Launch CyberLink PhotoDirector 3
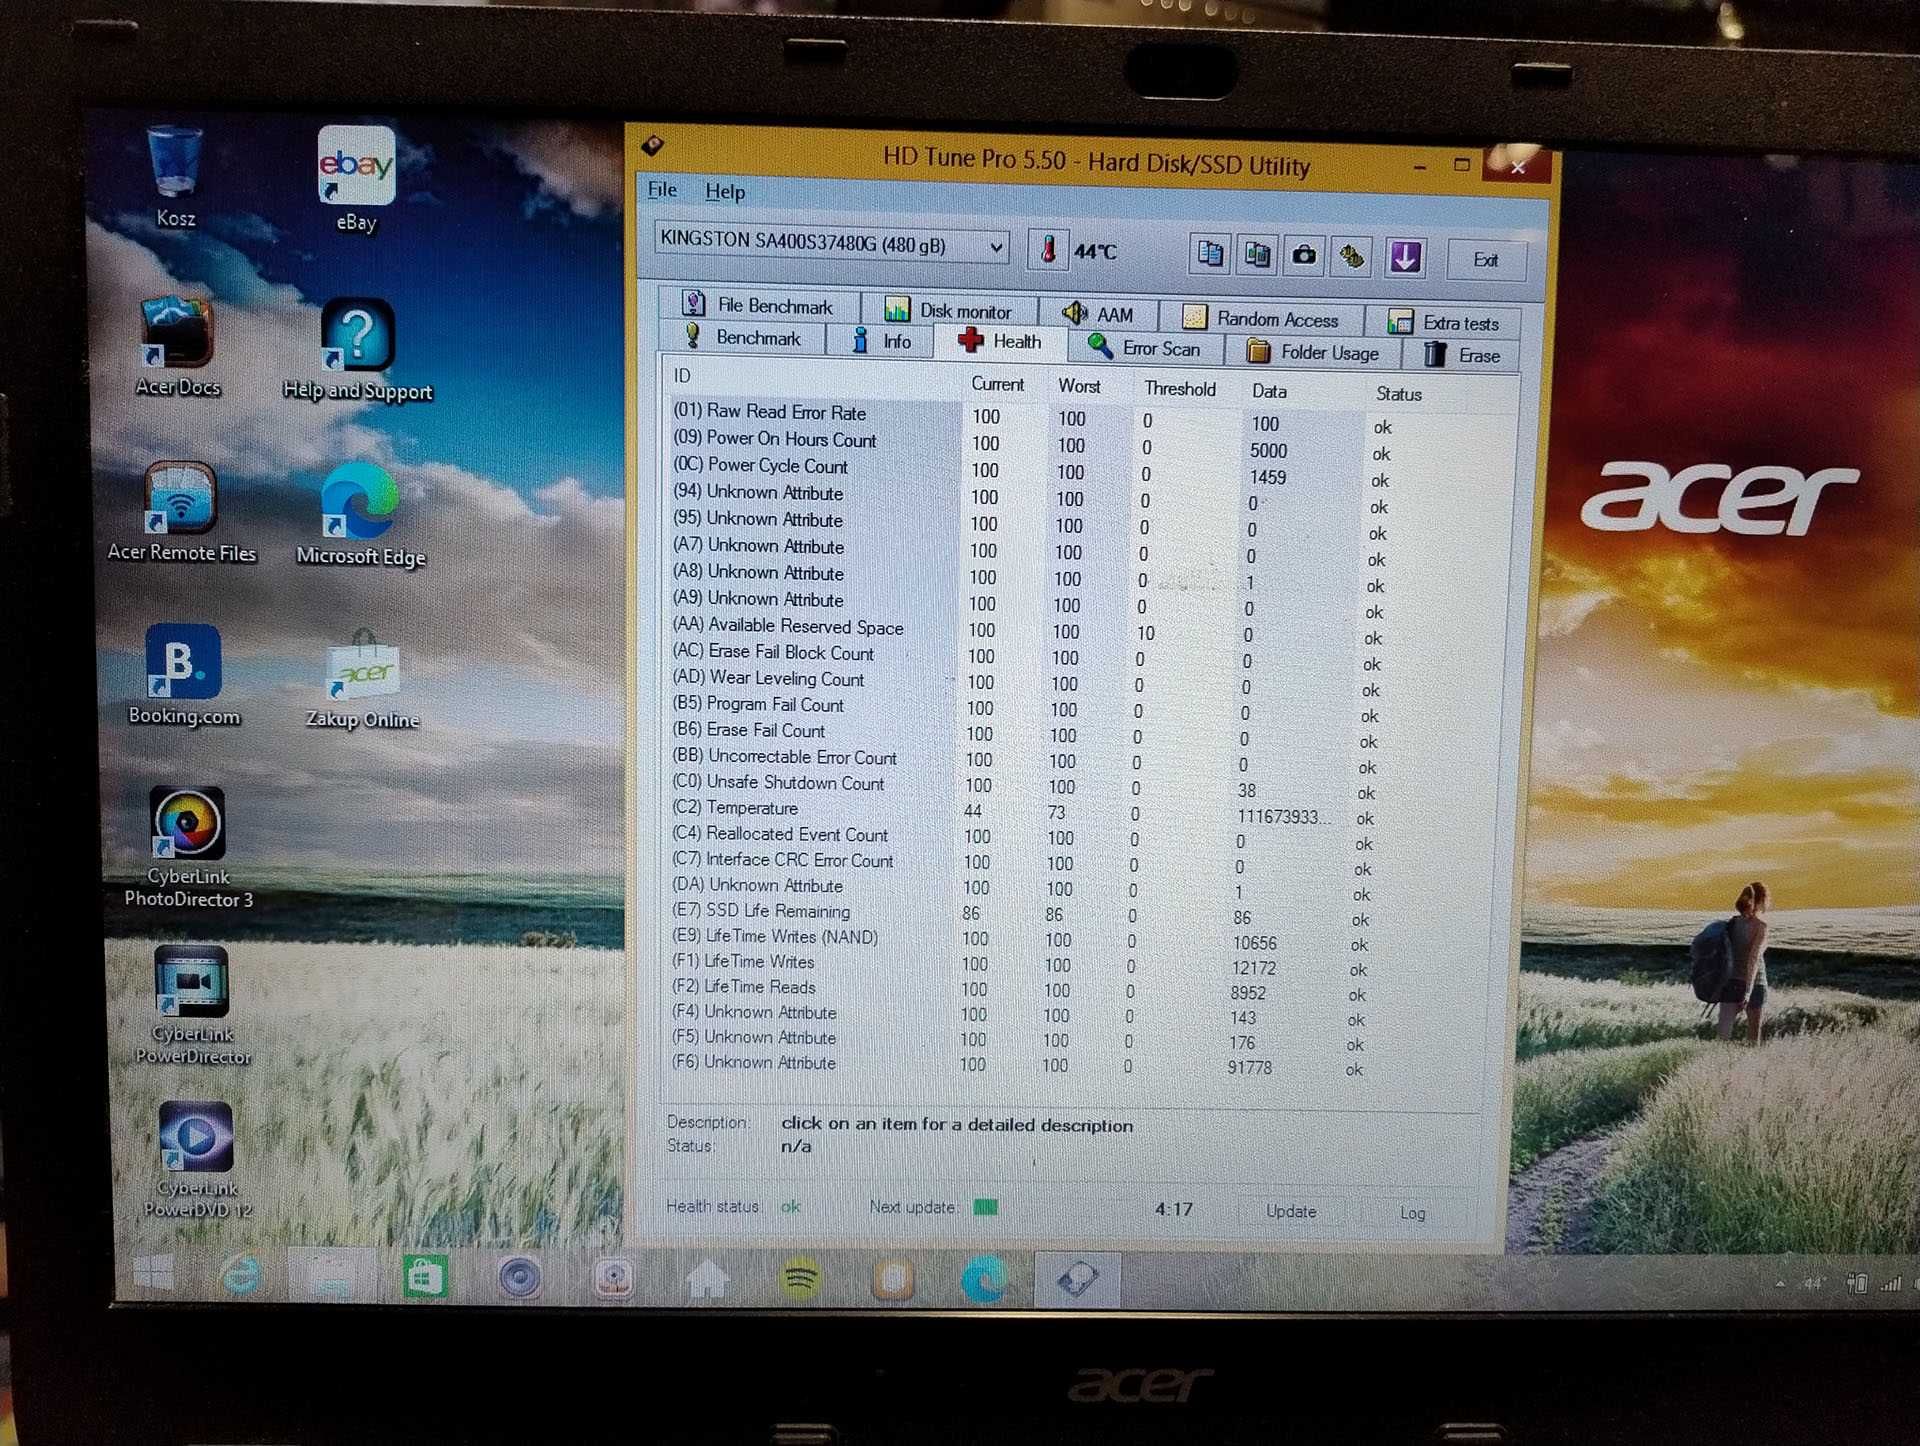The height and width of the screenshot is (1446, 1920). (188, 847)
